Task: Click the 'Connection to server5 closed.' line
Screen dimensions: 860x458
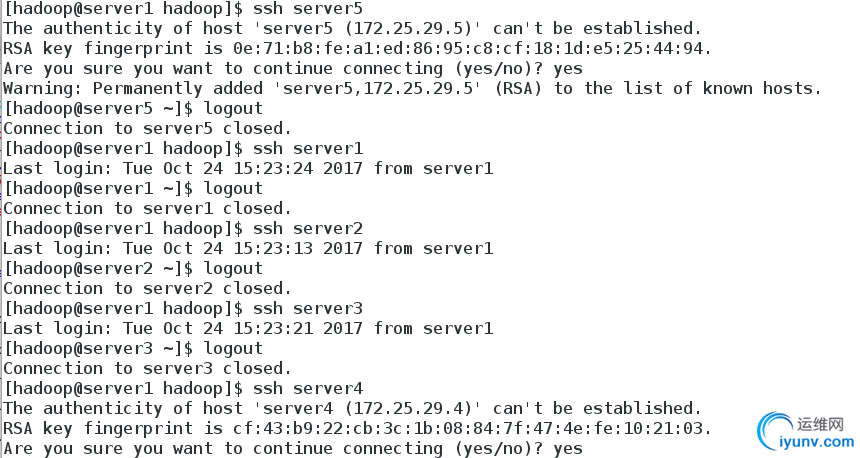Action: [147, 128]
